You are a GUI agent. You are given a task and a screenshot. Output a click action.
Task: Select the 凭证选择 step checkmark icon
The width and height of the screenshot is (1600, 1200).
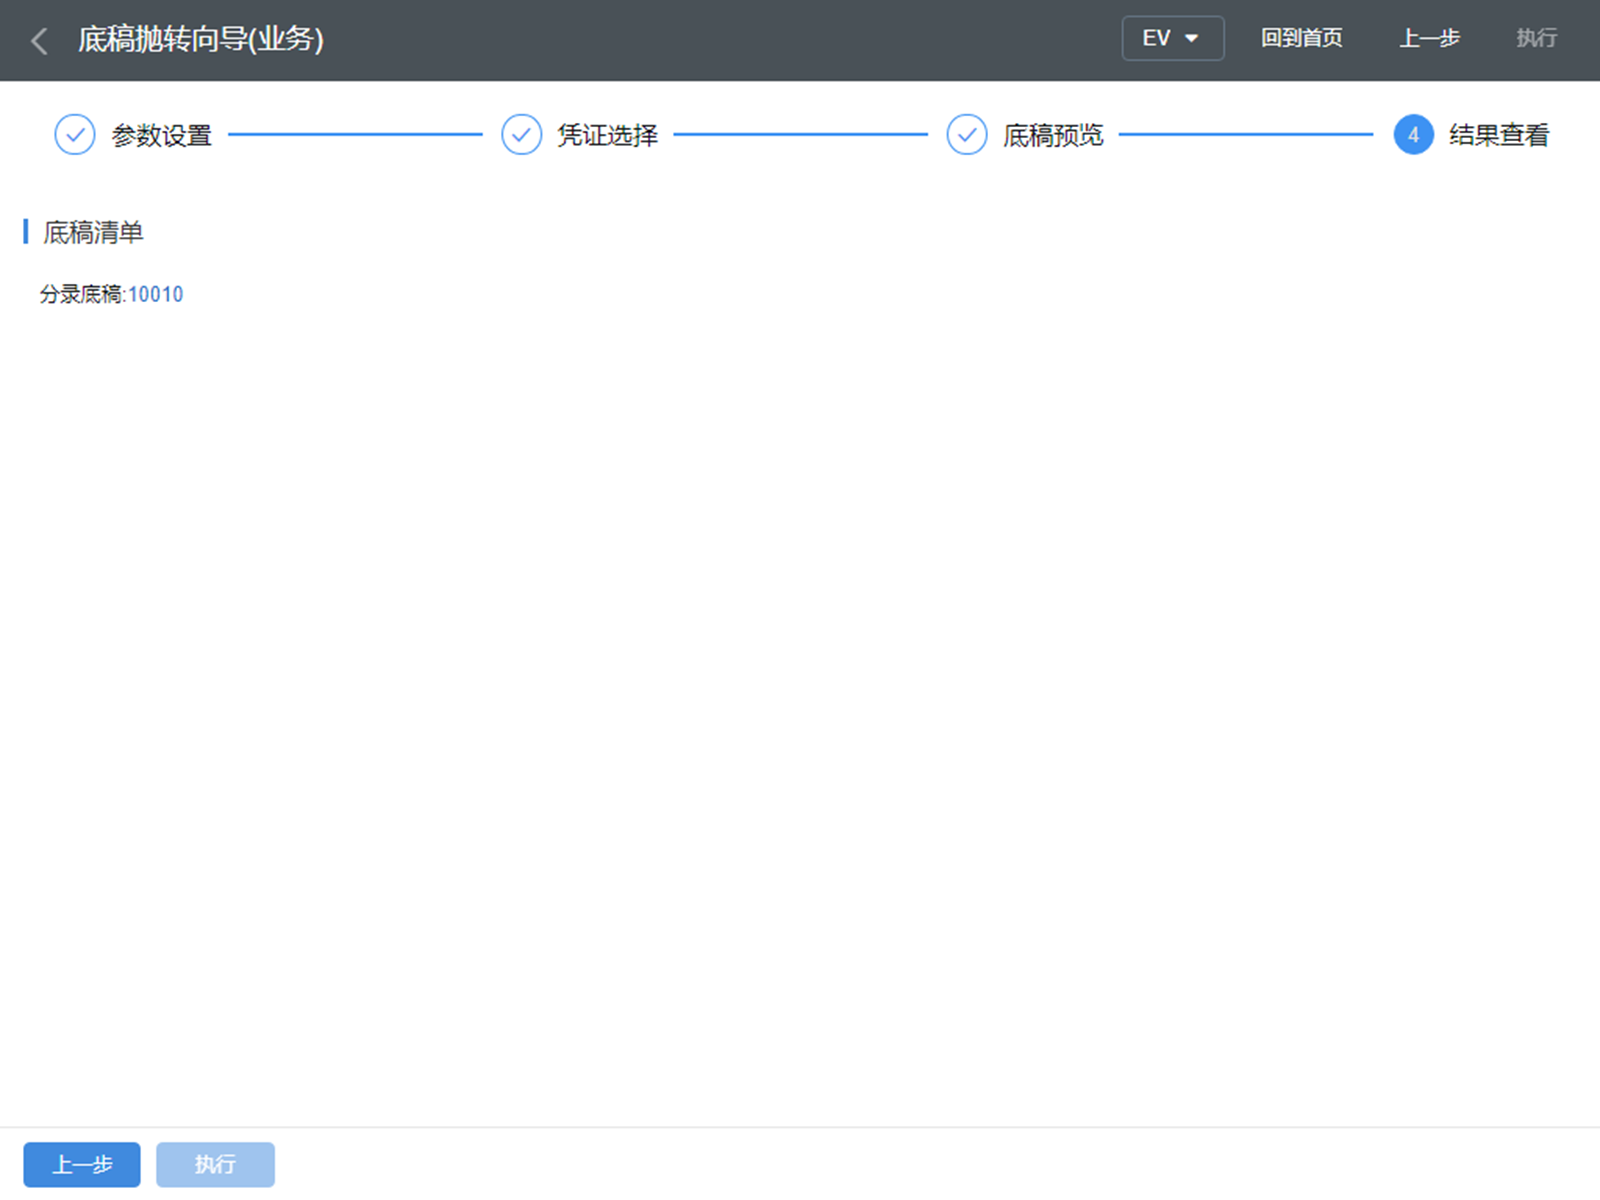click(x=521, y=135)
